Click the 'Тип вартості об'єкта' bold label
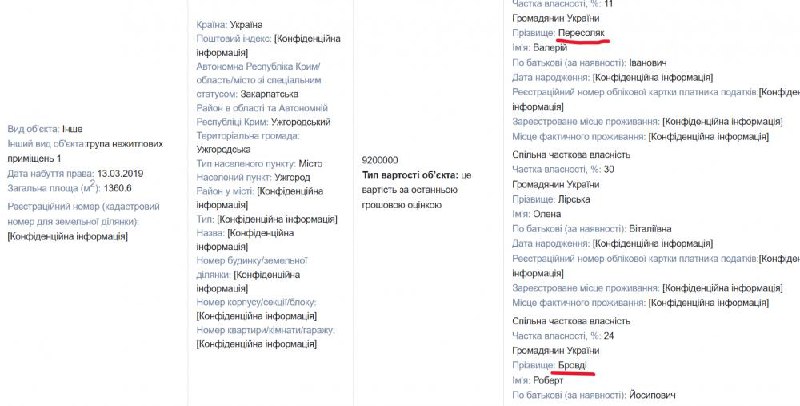The height and width of the screenshot is (406, 800). [x=411, y=175]
